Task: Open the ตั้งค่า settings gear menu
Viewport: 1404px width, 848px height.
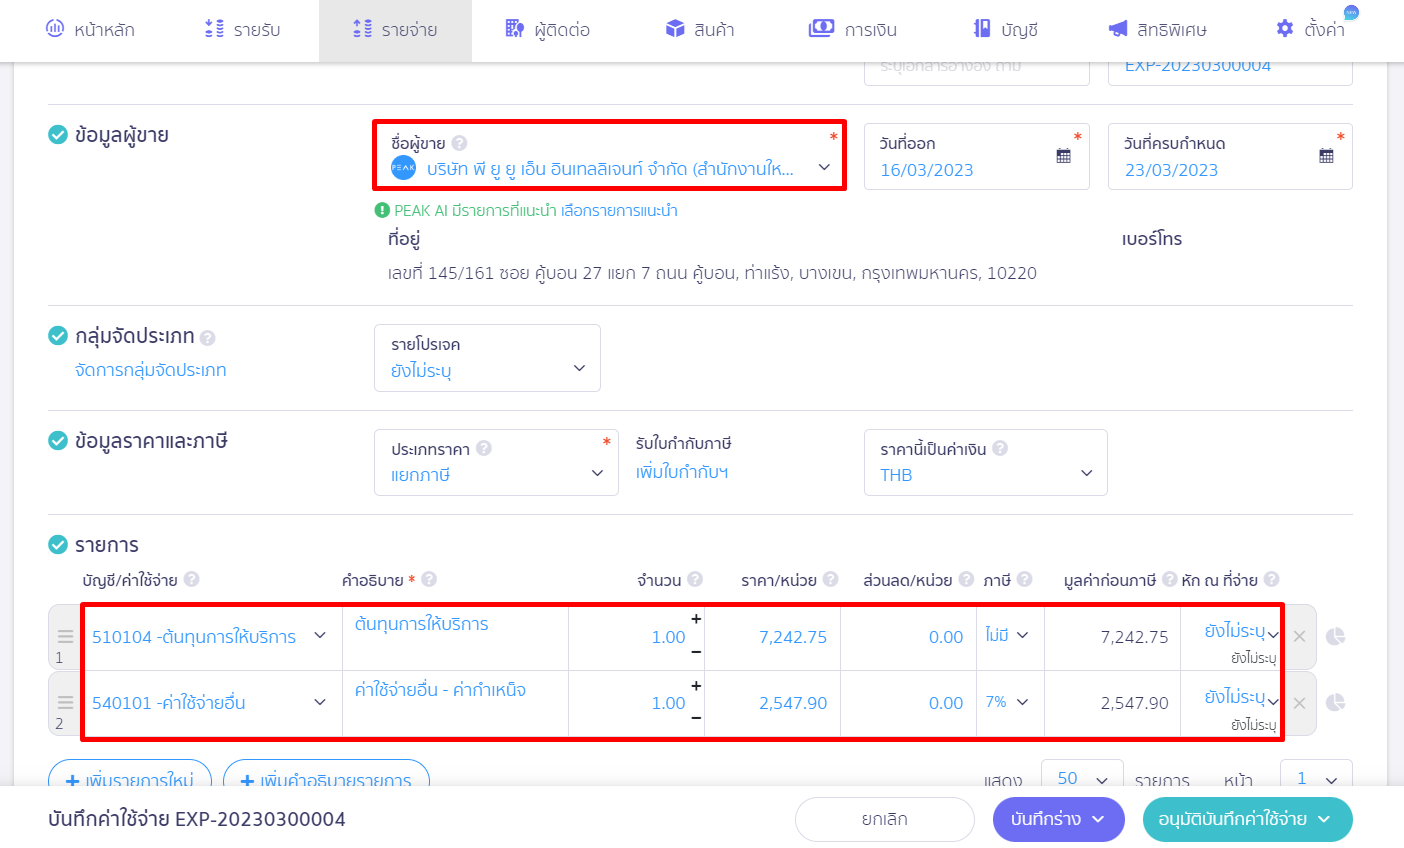Action: [x=1311, y=30]
